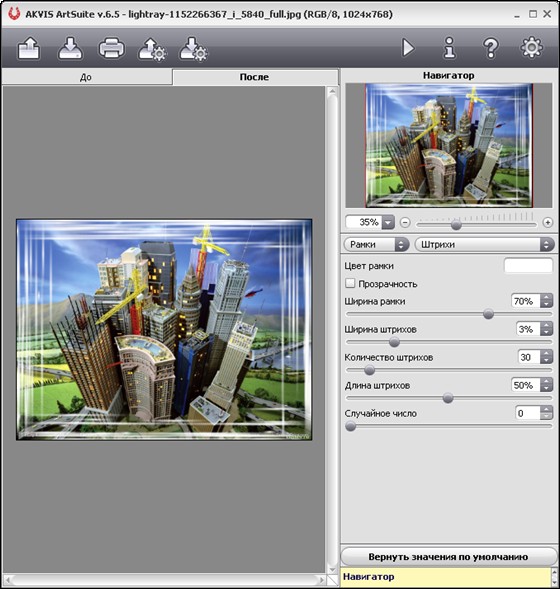The image size is (560, 589).
Task: Open the Штрихи frame type dropdown
Action: pos(485,245)
